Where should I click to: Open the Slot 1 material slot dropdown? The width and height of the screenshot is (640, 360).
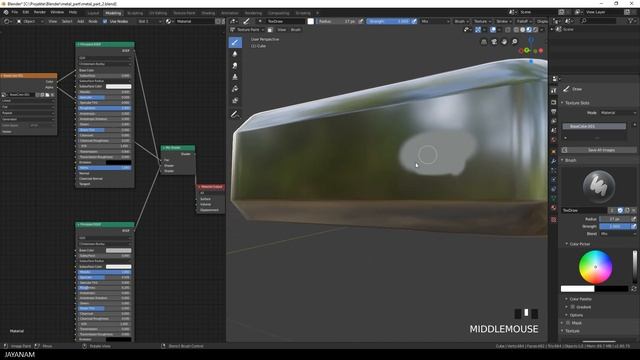[149, 21]
